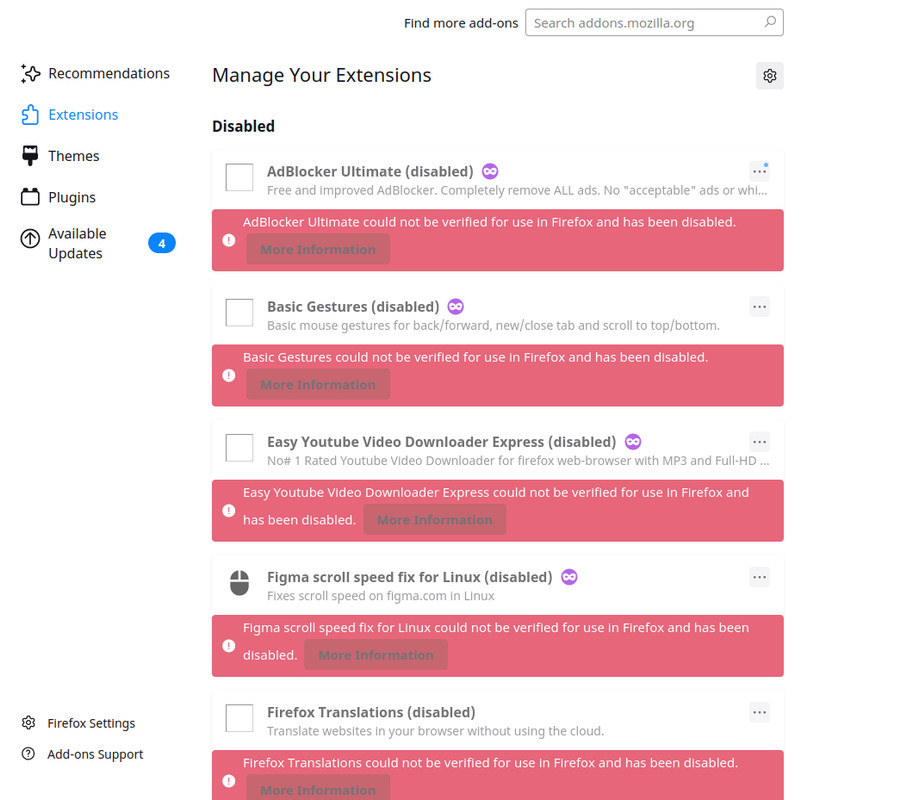Image resolution: width=913 pixels, height=800 pixels.
Task: Click the AdBlocker Ultimate extension icon placeholder
Action: click(239, 178)
